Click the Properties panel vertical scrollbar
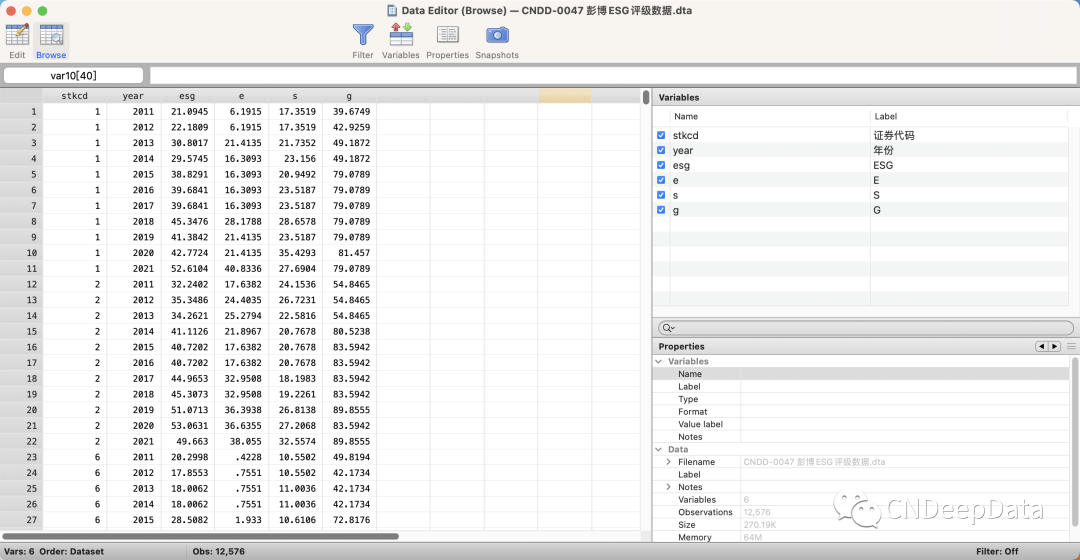This screenshot has width=1080, height=560. pyautogui.click(x=1074, y=442)
